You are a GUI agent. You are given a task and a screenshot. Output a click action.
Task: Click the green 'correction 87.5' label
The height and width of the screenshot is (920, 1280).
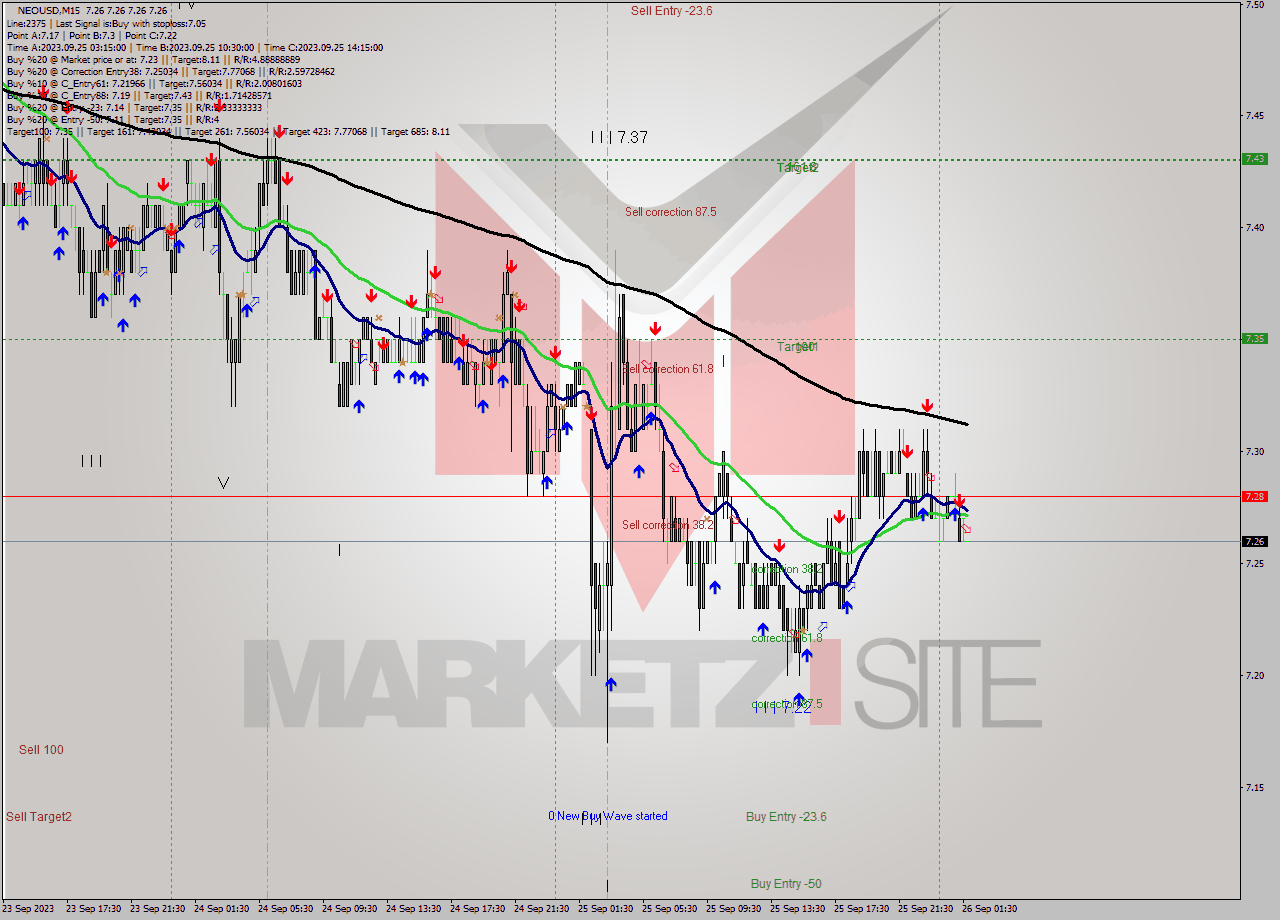pyautogui.click(x=787, y=704)
